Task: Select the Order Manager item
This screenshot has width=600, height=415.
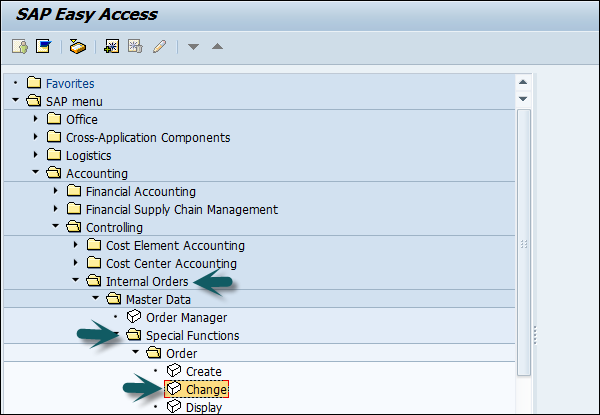Action: (x=179, y=317)
